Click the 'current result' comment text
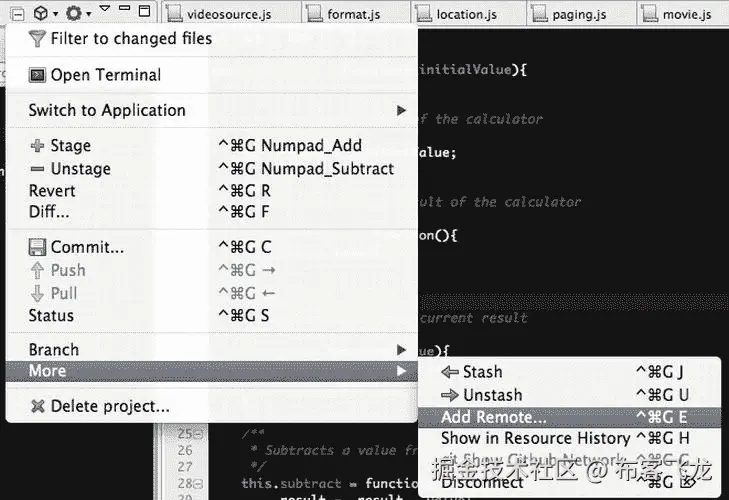 (473, 318)
